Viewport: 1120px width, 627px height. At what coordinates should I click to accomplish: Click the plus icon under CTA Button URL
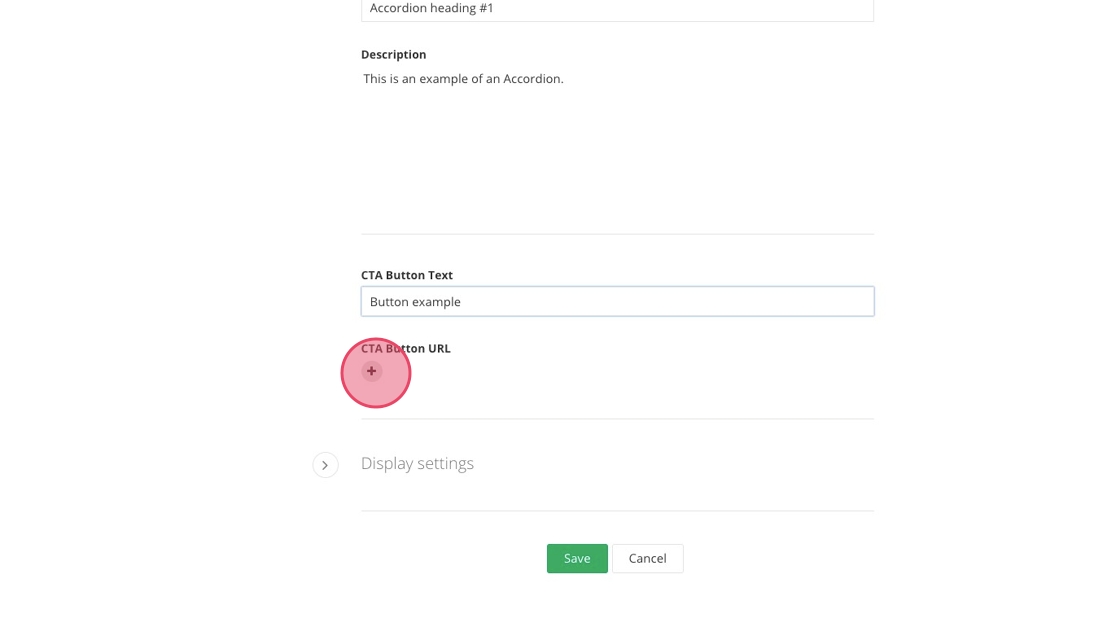(372, 371)
